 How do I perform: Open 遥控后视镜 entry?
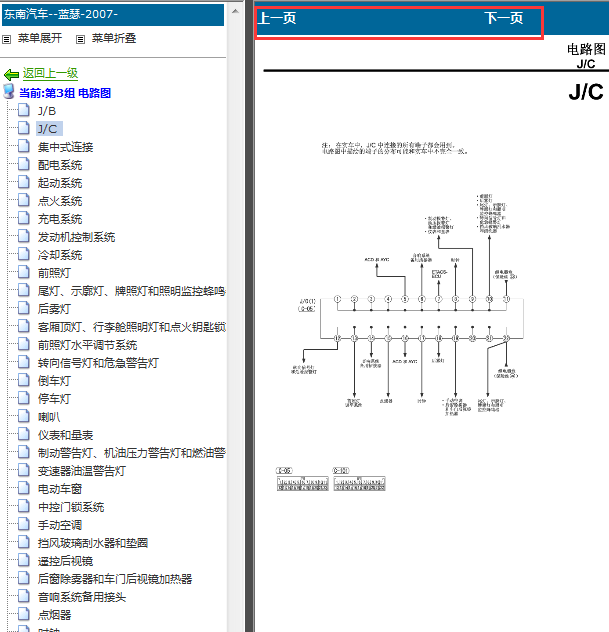(x=65, y=561)
